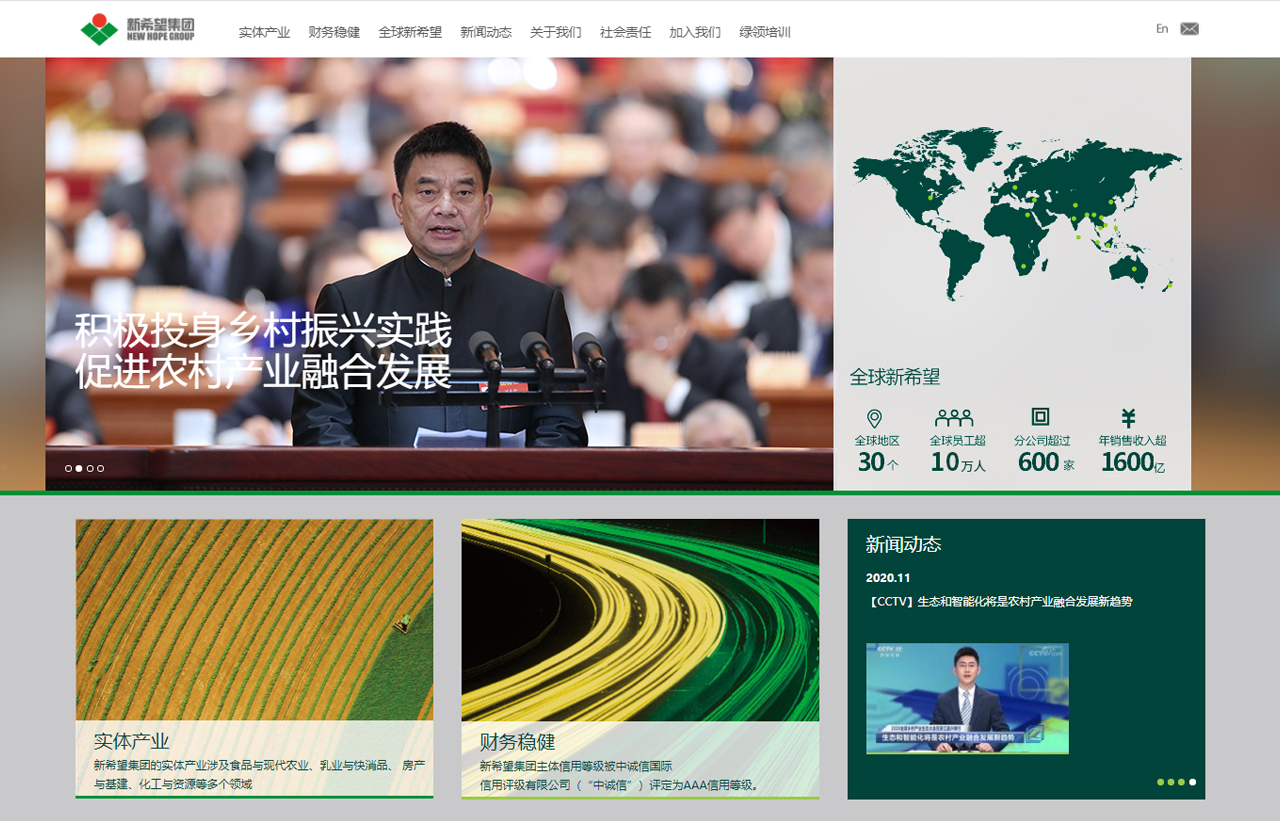Open the CCTV 生态和智能化 news headline
Image resolution: width=1280 pixels, height=821 pixels.
999,601
